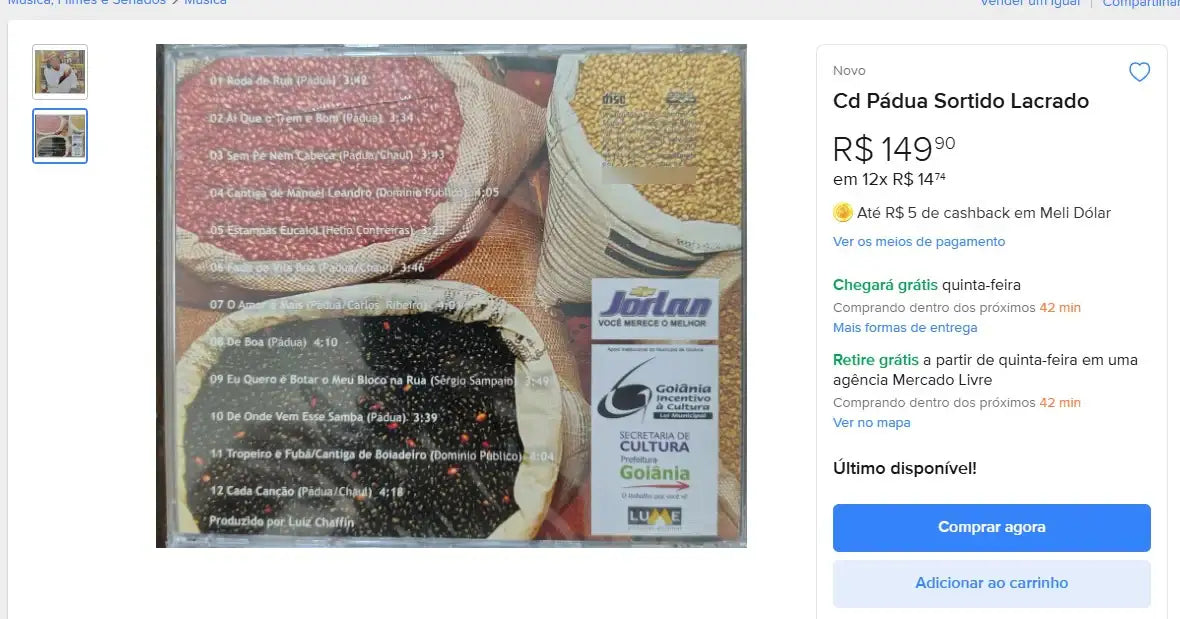Click the Comprar agora button
Viewport: 1180px width, 619px height.
(x=991, y=527)
